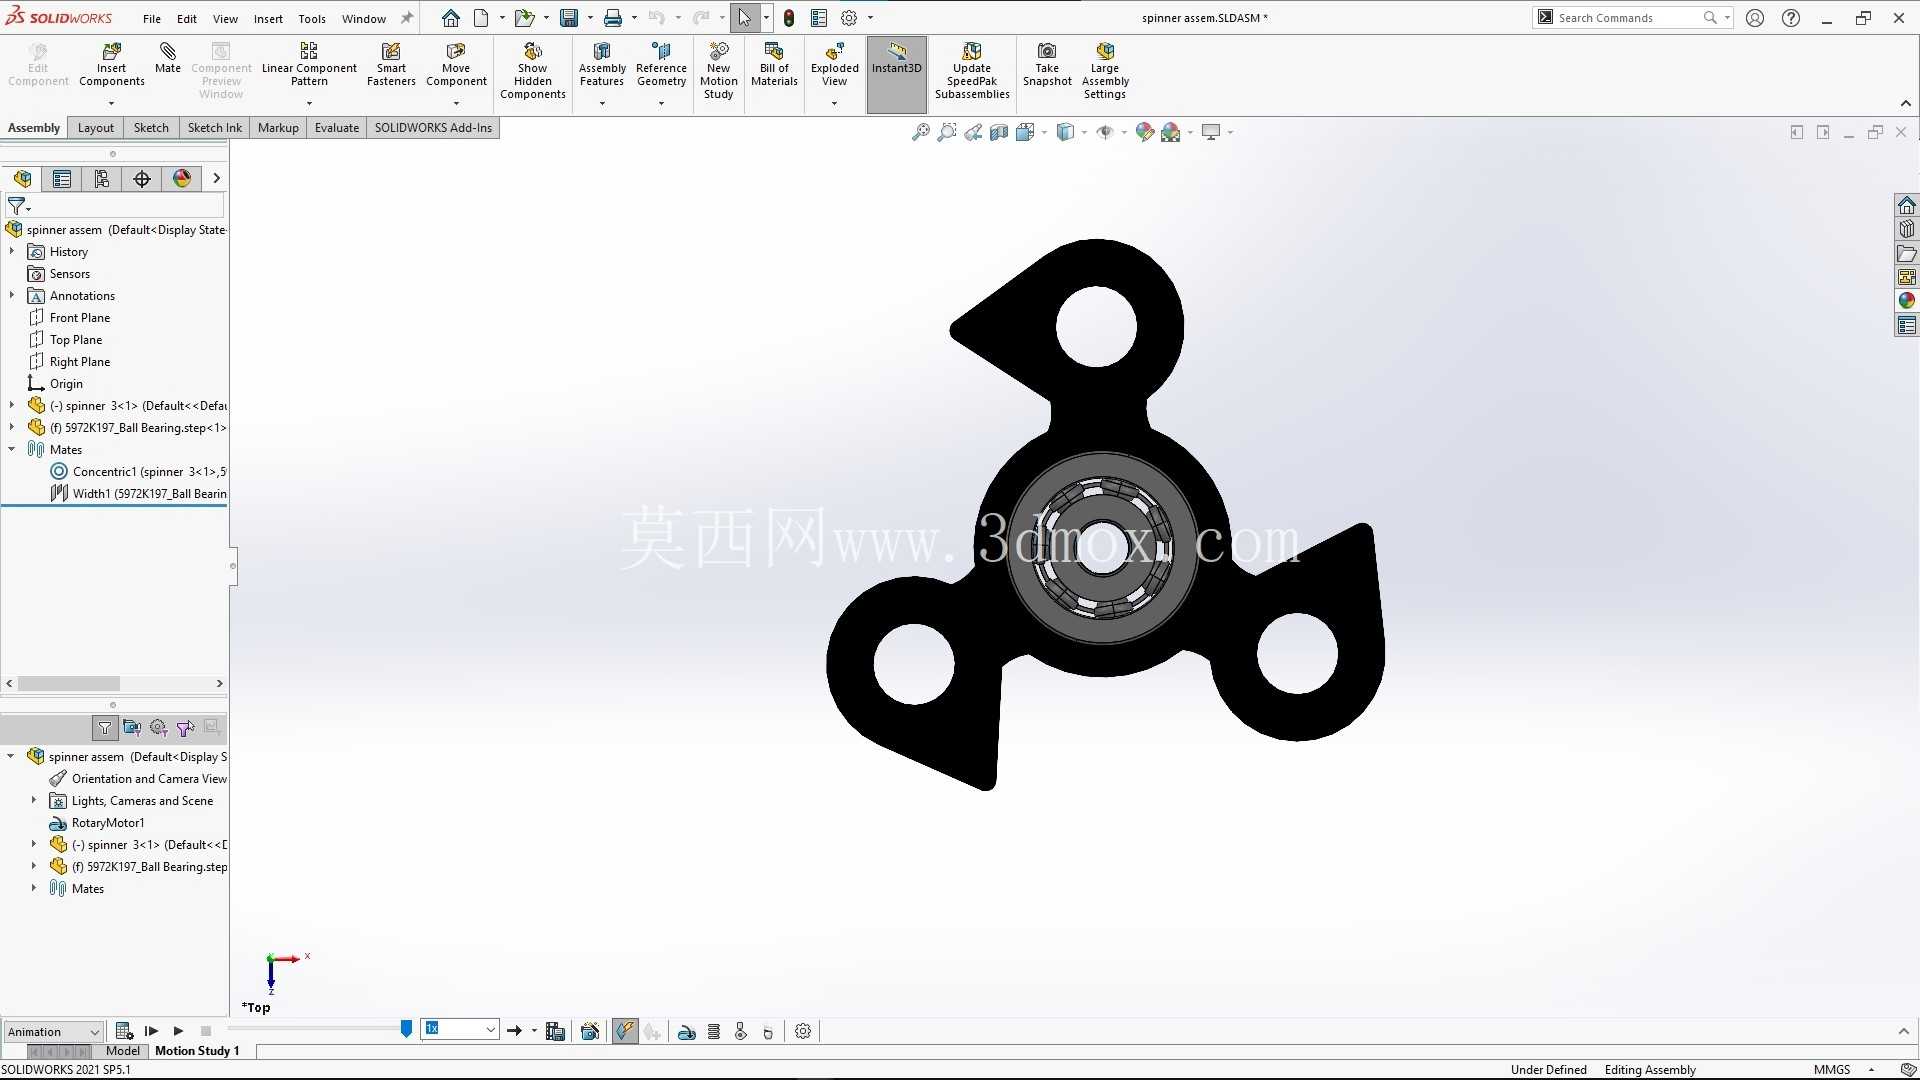
Task: Open Bill of Materials tool
Action: [774, 65]
